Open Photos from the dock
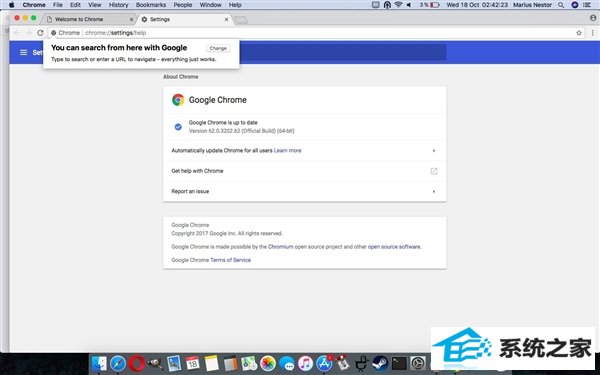Viewport: 600px width, 375px height. pos(268,364)
